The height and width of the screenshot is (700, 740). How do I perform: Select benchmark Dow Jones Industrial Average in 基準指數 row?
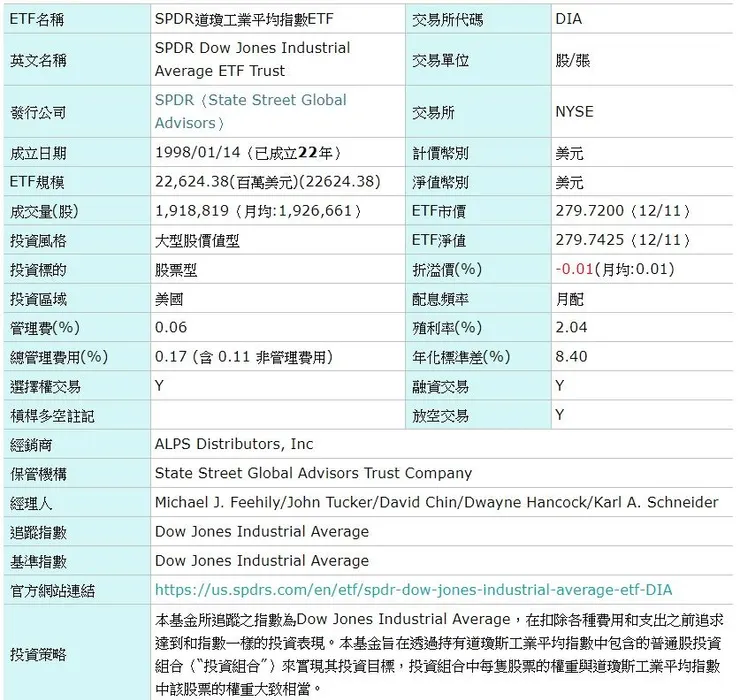tap(261, 561)
